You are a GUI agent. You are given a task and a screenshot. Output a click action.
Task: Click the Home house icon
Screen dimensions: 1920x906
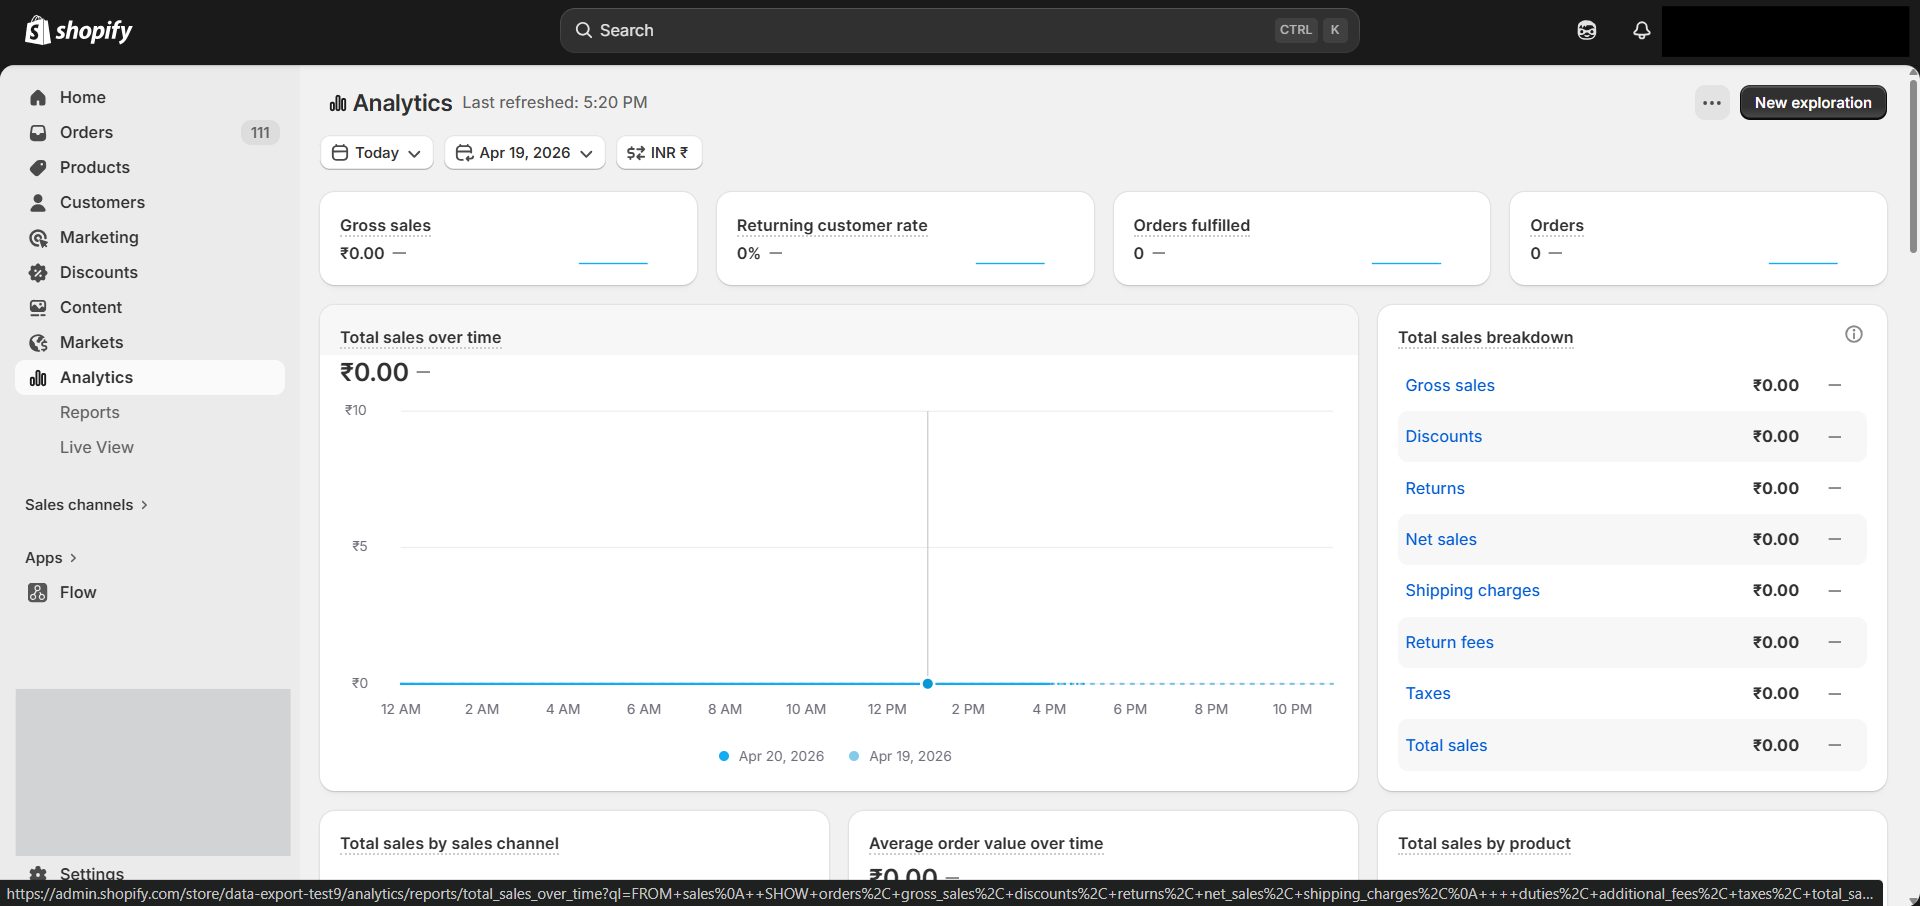click(38, 97)
